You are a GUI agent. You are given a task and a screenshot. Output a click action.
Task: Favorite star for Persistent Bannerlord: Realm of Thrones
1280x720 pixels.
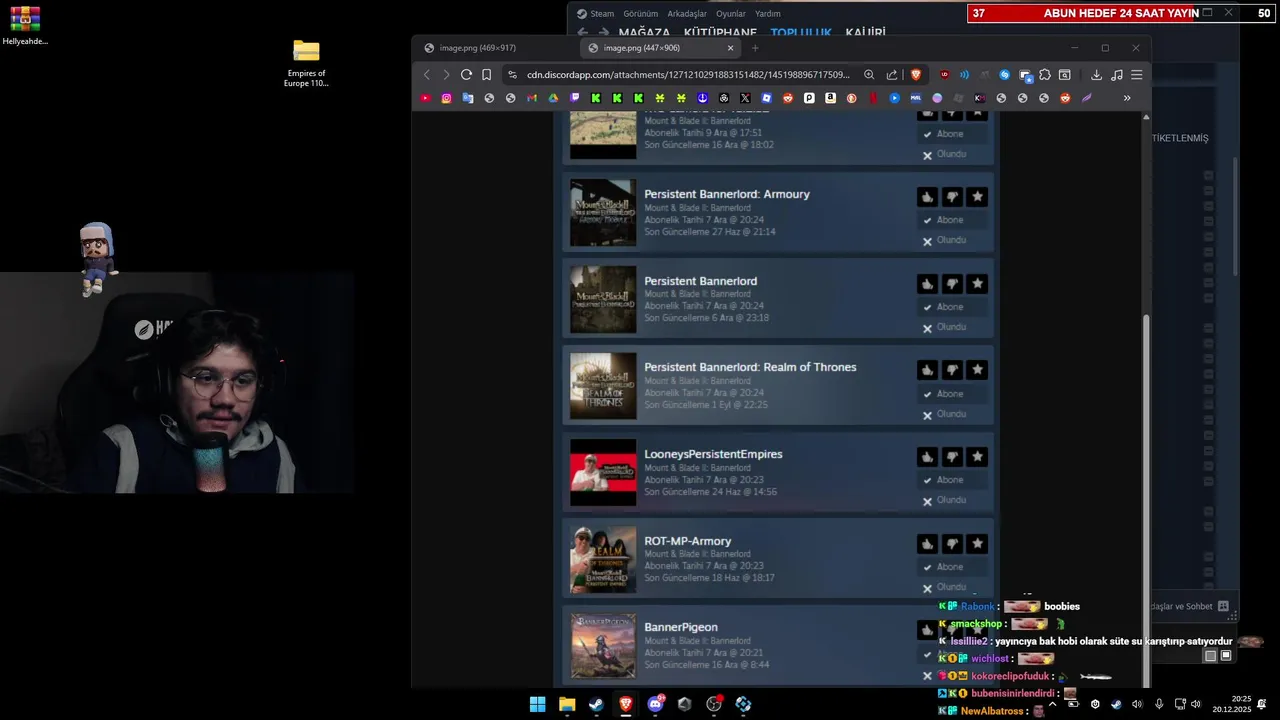(x=978, y=370)
